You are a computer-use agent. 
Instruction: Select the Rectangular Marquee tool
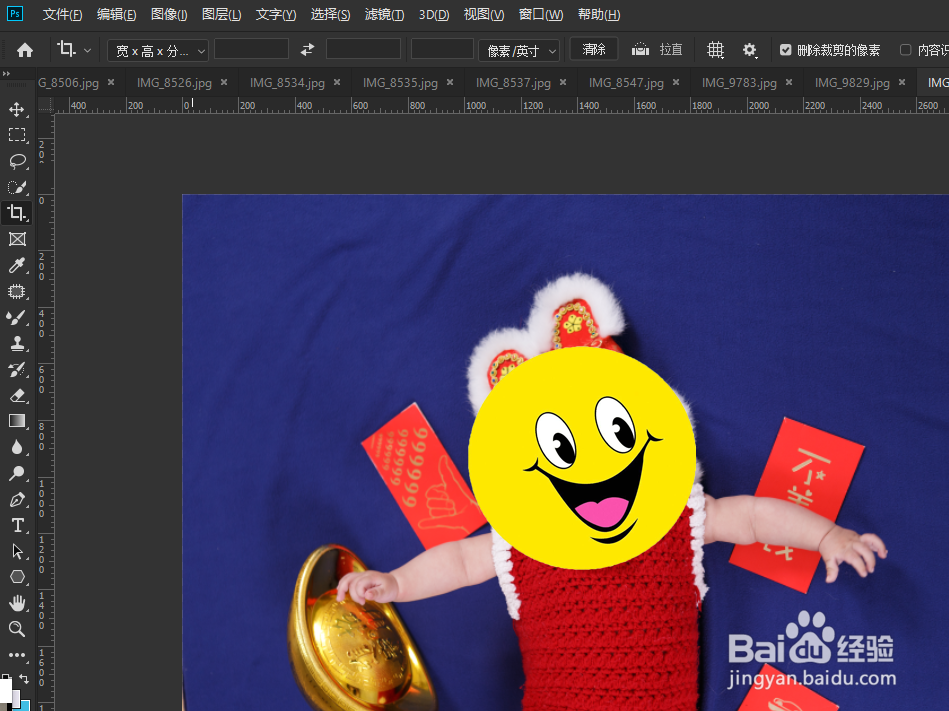pos(17,135)
